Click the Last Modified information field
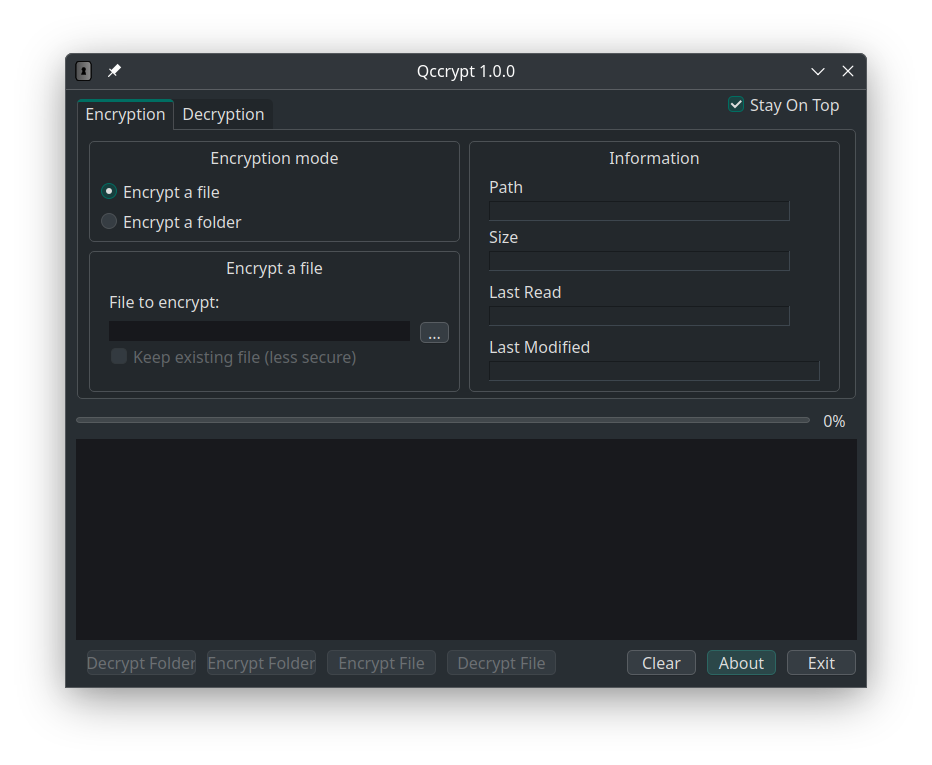The width and height of the screenshot is (932, 765). [x=654, y=371]
